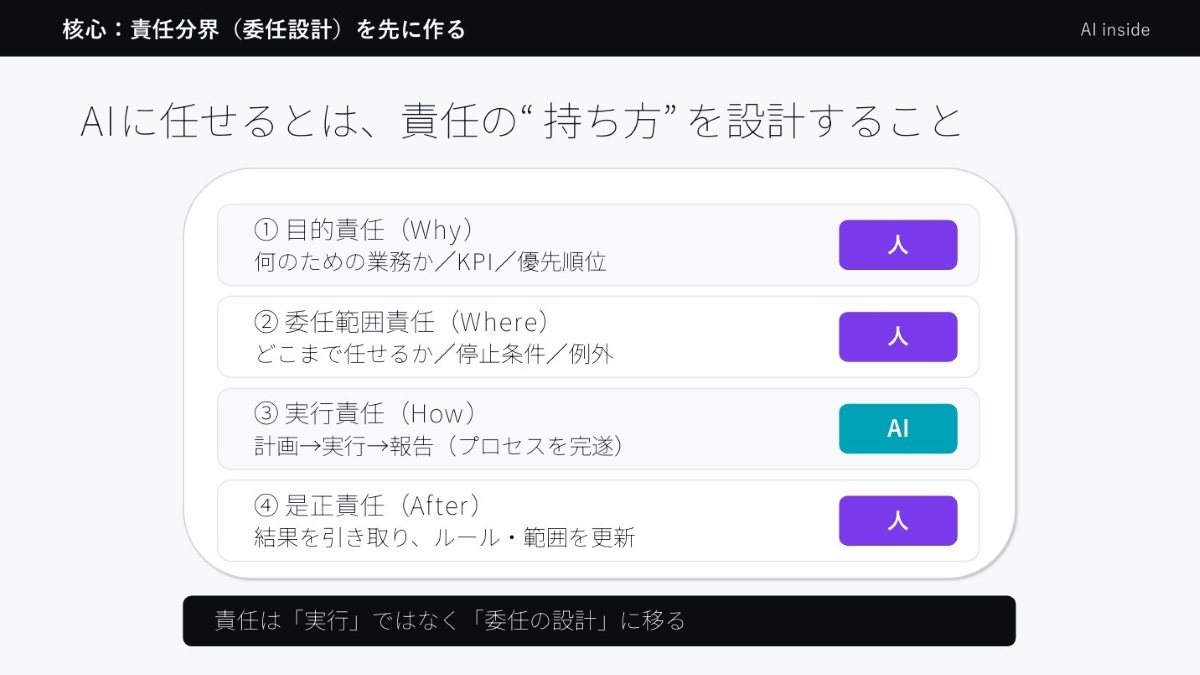Viewport: 1200px width, 675px height.
Task: Click the subtitle どこまで任せるか／停止条件／例外
Action: tap(434, 355)
